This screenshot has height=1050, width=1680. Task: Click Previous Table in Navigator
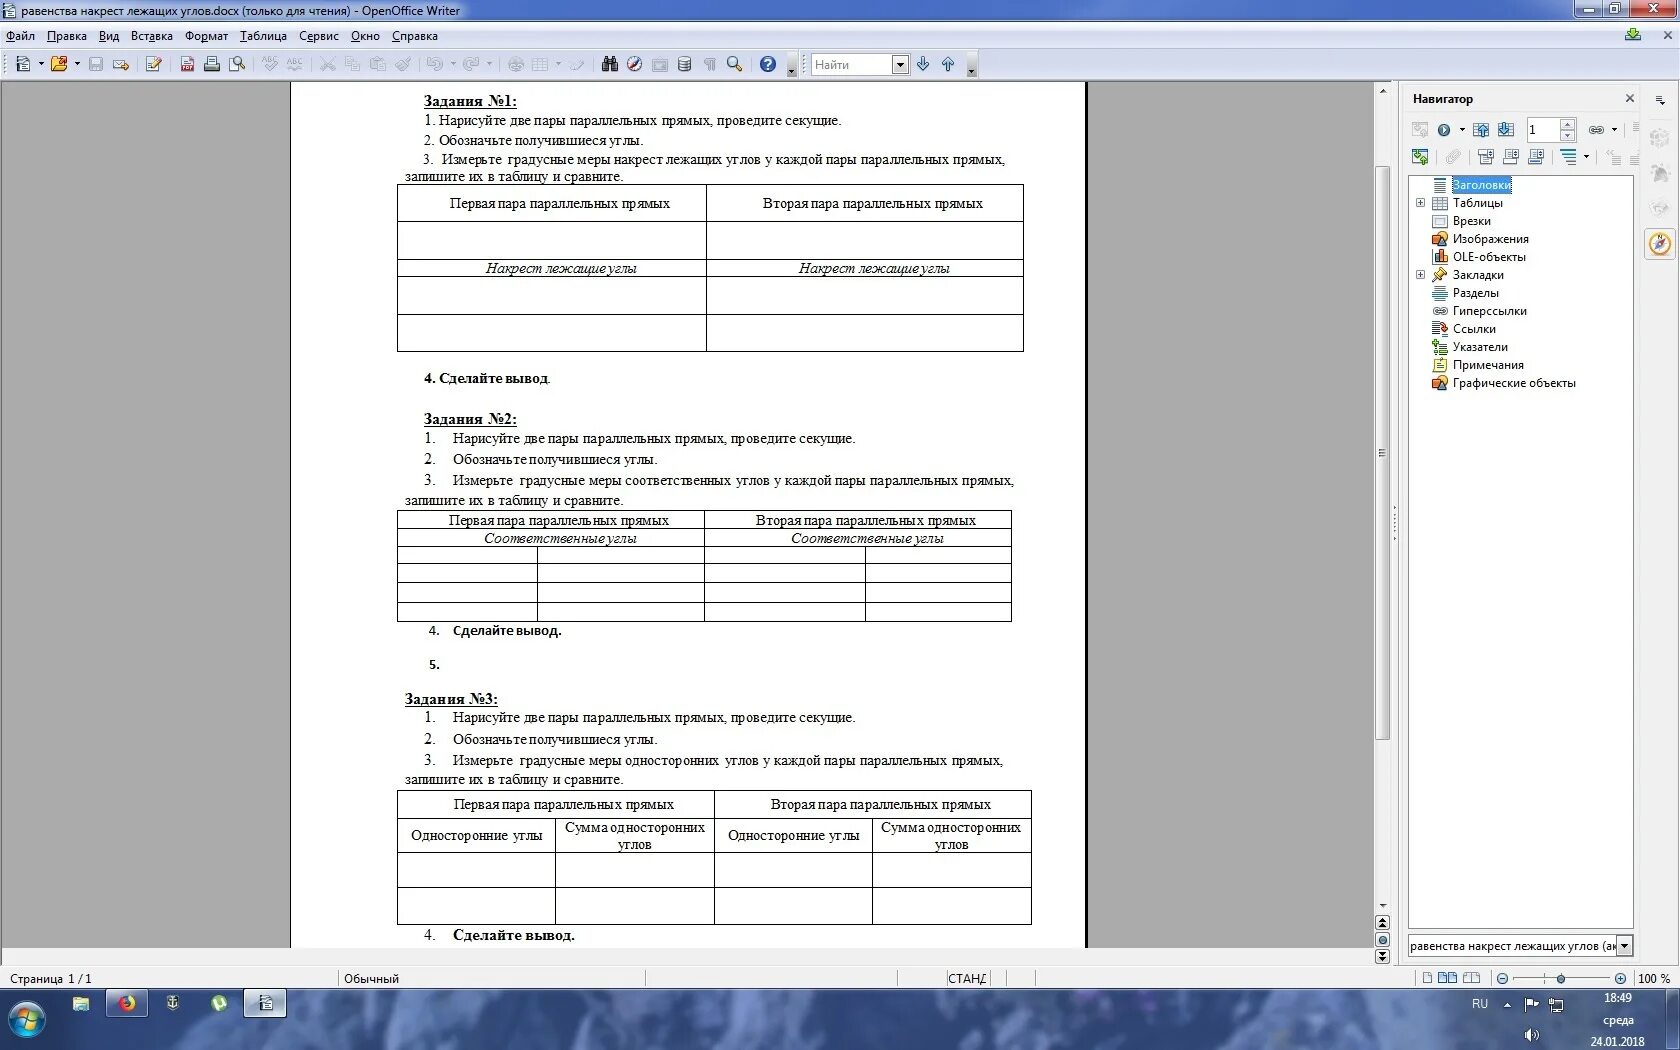[1481, 129]
